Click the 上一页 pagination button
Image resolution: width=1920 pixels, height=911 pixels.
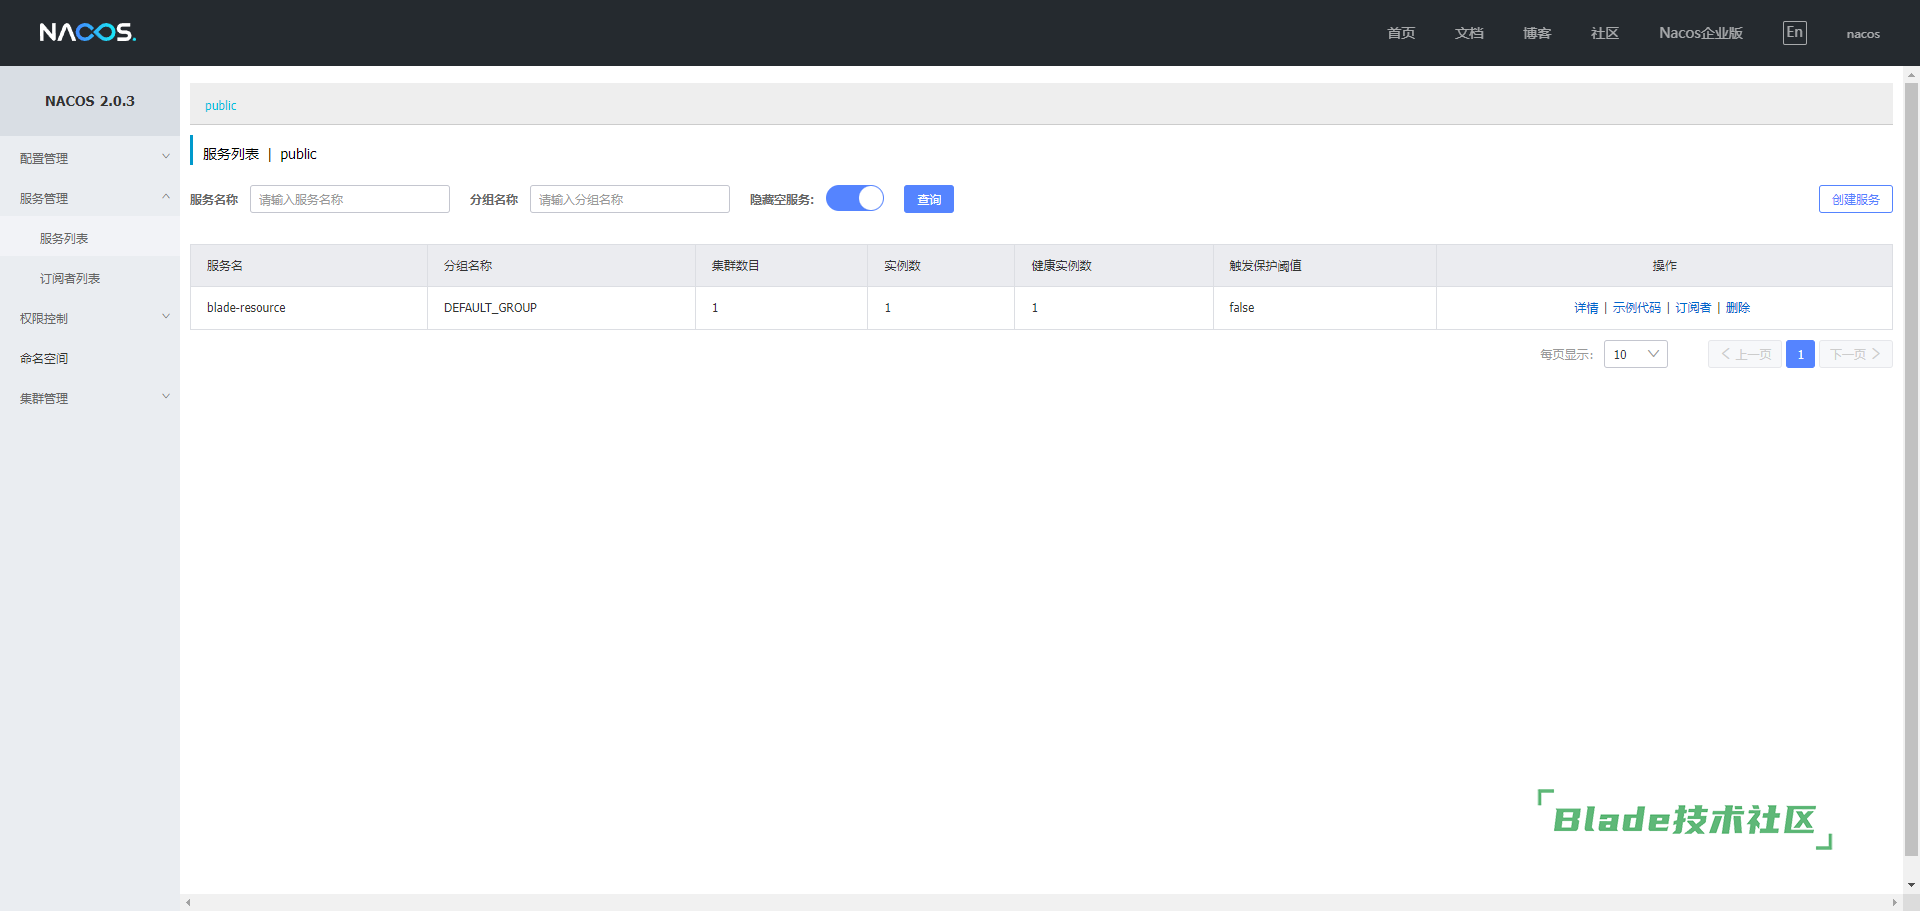click(x=1745, y=354)
